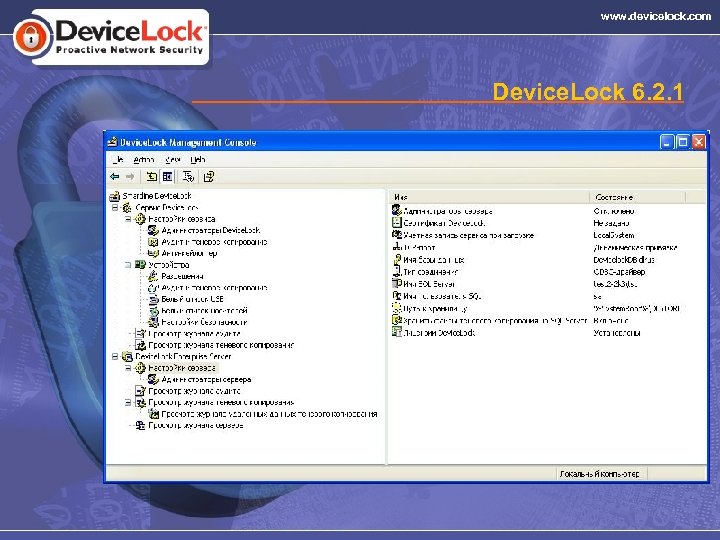Sort list by the Имя column header
The width and height of the screenshot is (720, 540).
click(489, 197)
